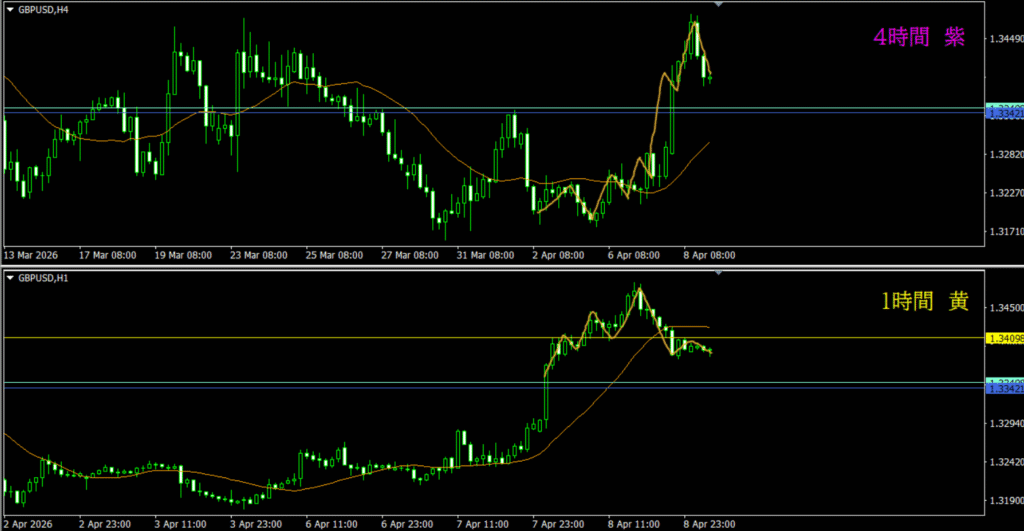Click 1.34490 on the H4 price scale

coord(1005,40)
